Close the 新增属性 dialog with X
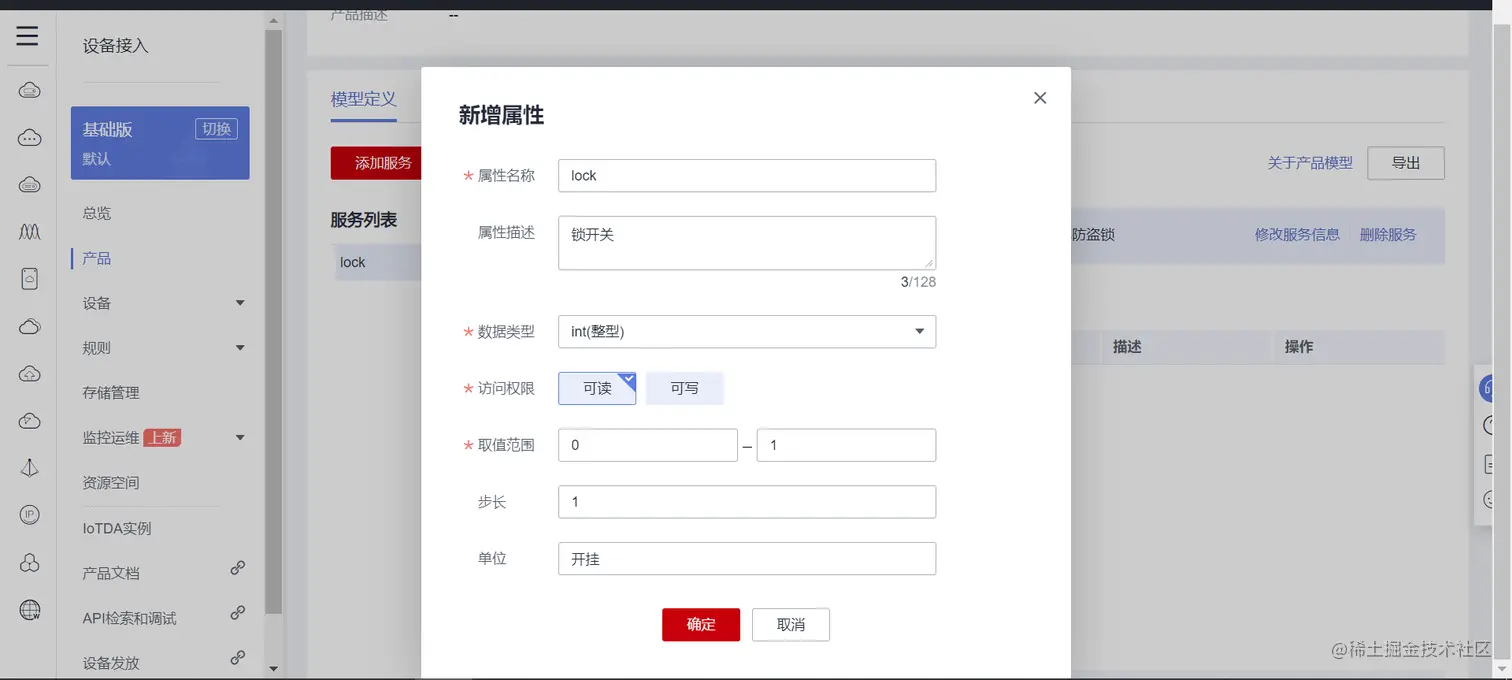 click(1040, 98)
